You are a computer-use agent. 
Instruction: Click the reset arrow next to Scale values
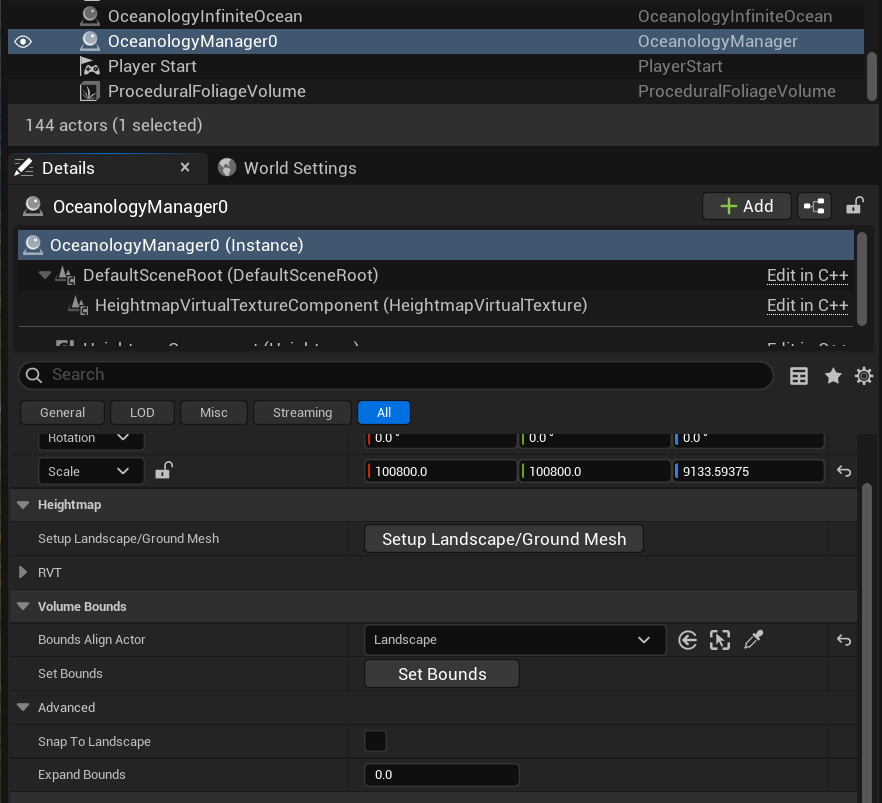[843, 470]
